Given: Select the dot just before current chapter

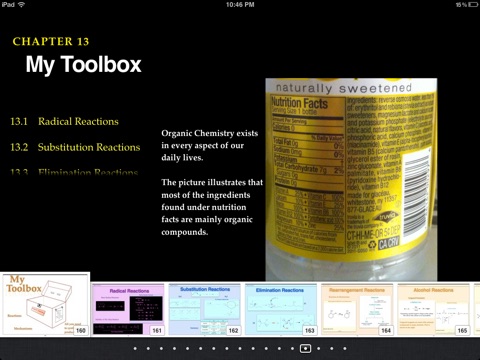Looking at the screenshot, I should click(x=292, y=349).
